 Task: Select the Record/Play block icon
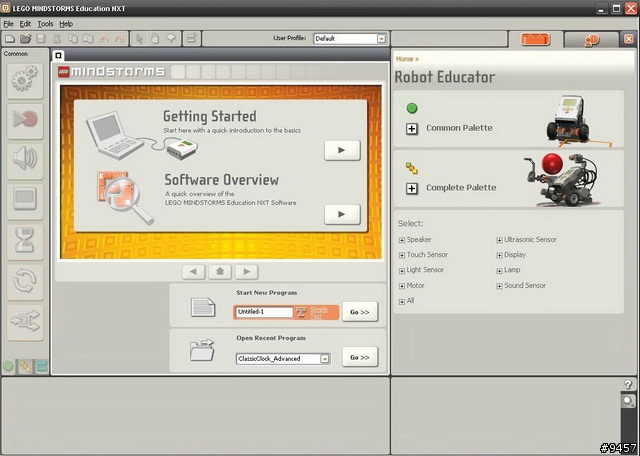[x=25, y=120]
